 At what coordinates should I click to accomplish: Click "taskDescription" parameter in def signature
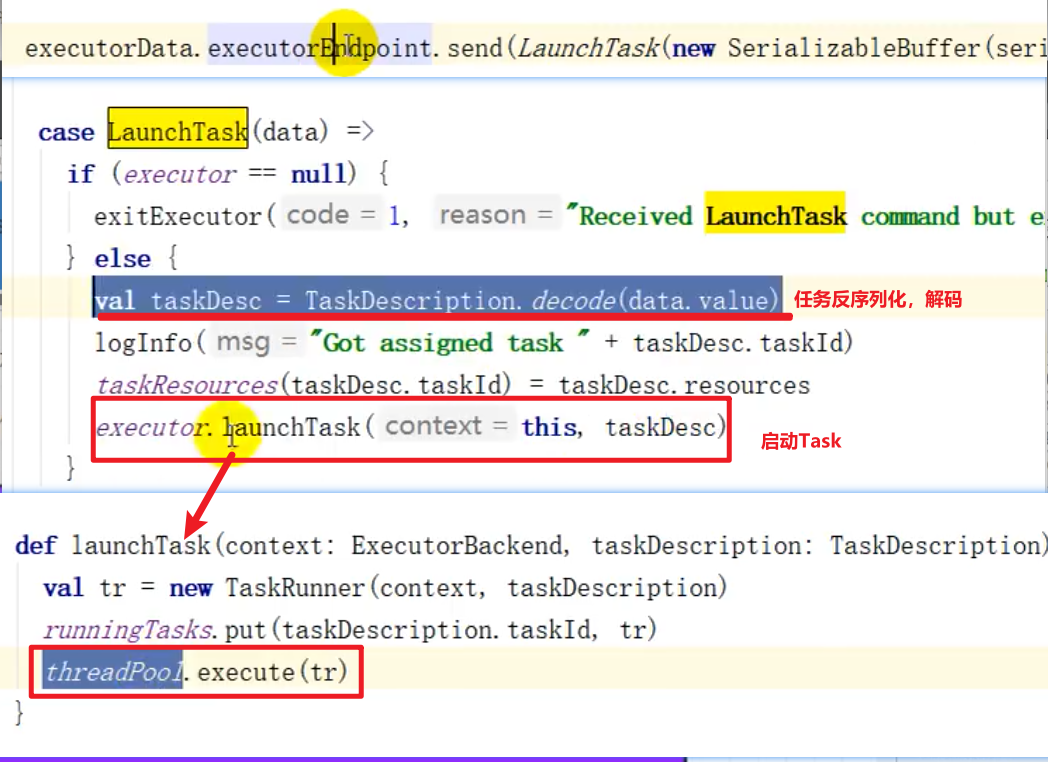[697, 545]
